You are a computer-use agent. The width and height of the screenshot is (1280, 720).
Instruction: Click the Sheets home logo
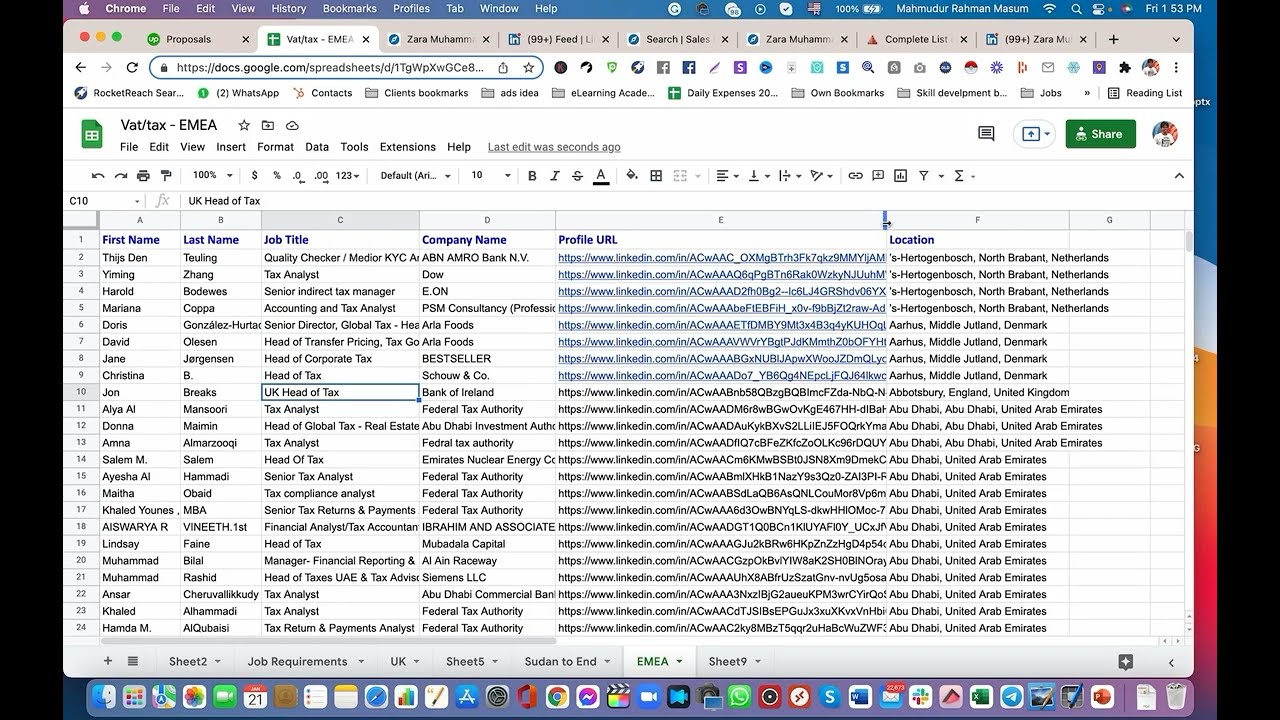coord(92,134)
